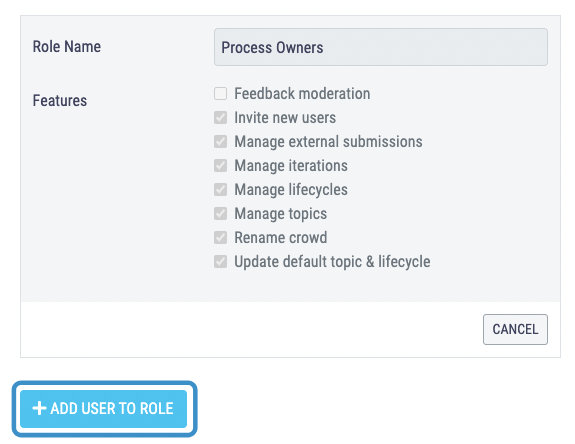Enable the Feedback moderation checkbox
The height and width of the screenshot is (444, 575).
[x=220, y=93]
